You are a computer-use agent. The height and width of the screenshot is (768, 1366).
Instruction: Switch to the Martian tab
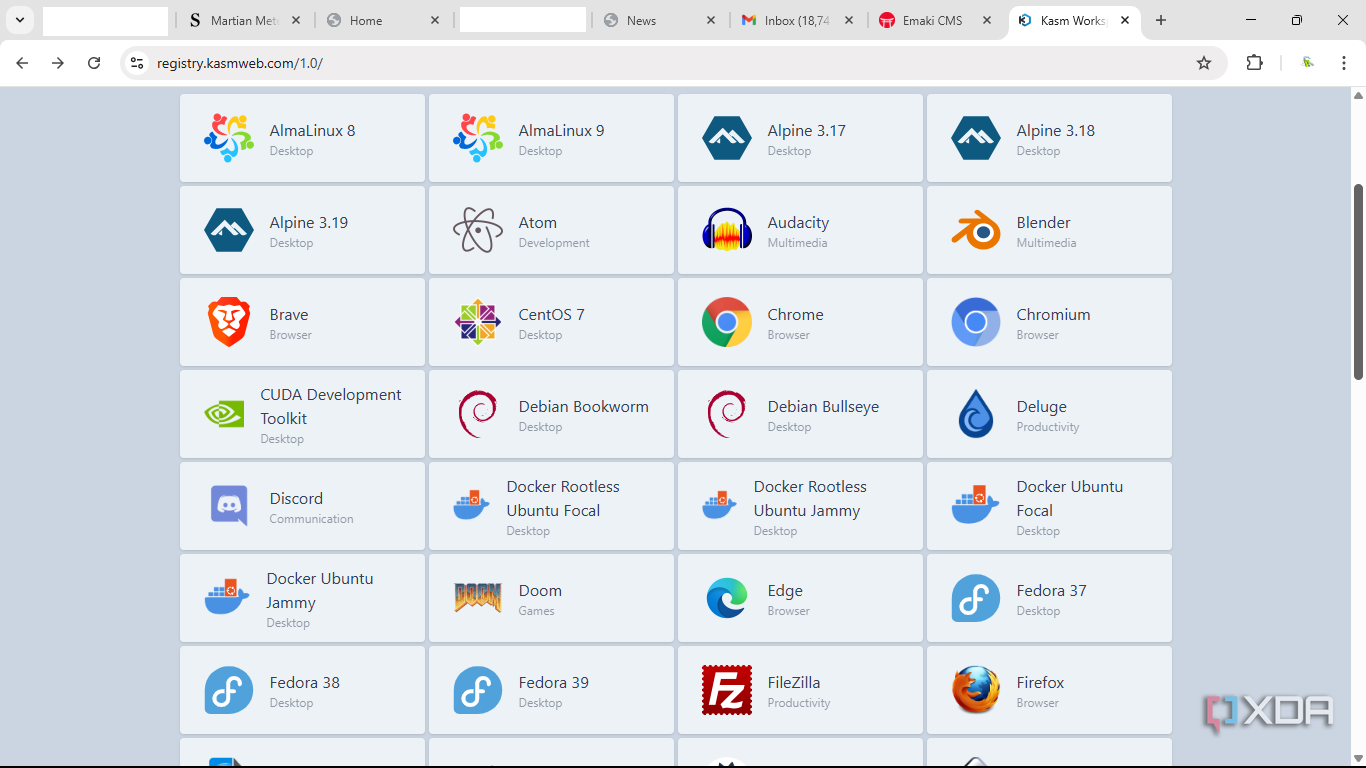click(244, 20)
